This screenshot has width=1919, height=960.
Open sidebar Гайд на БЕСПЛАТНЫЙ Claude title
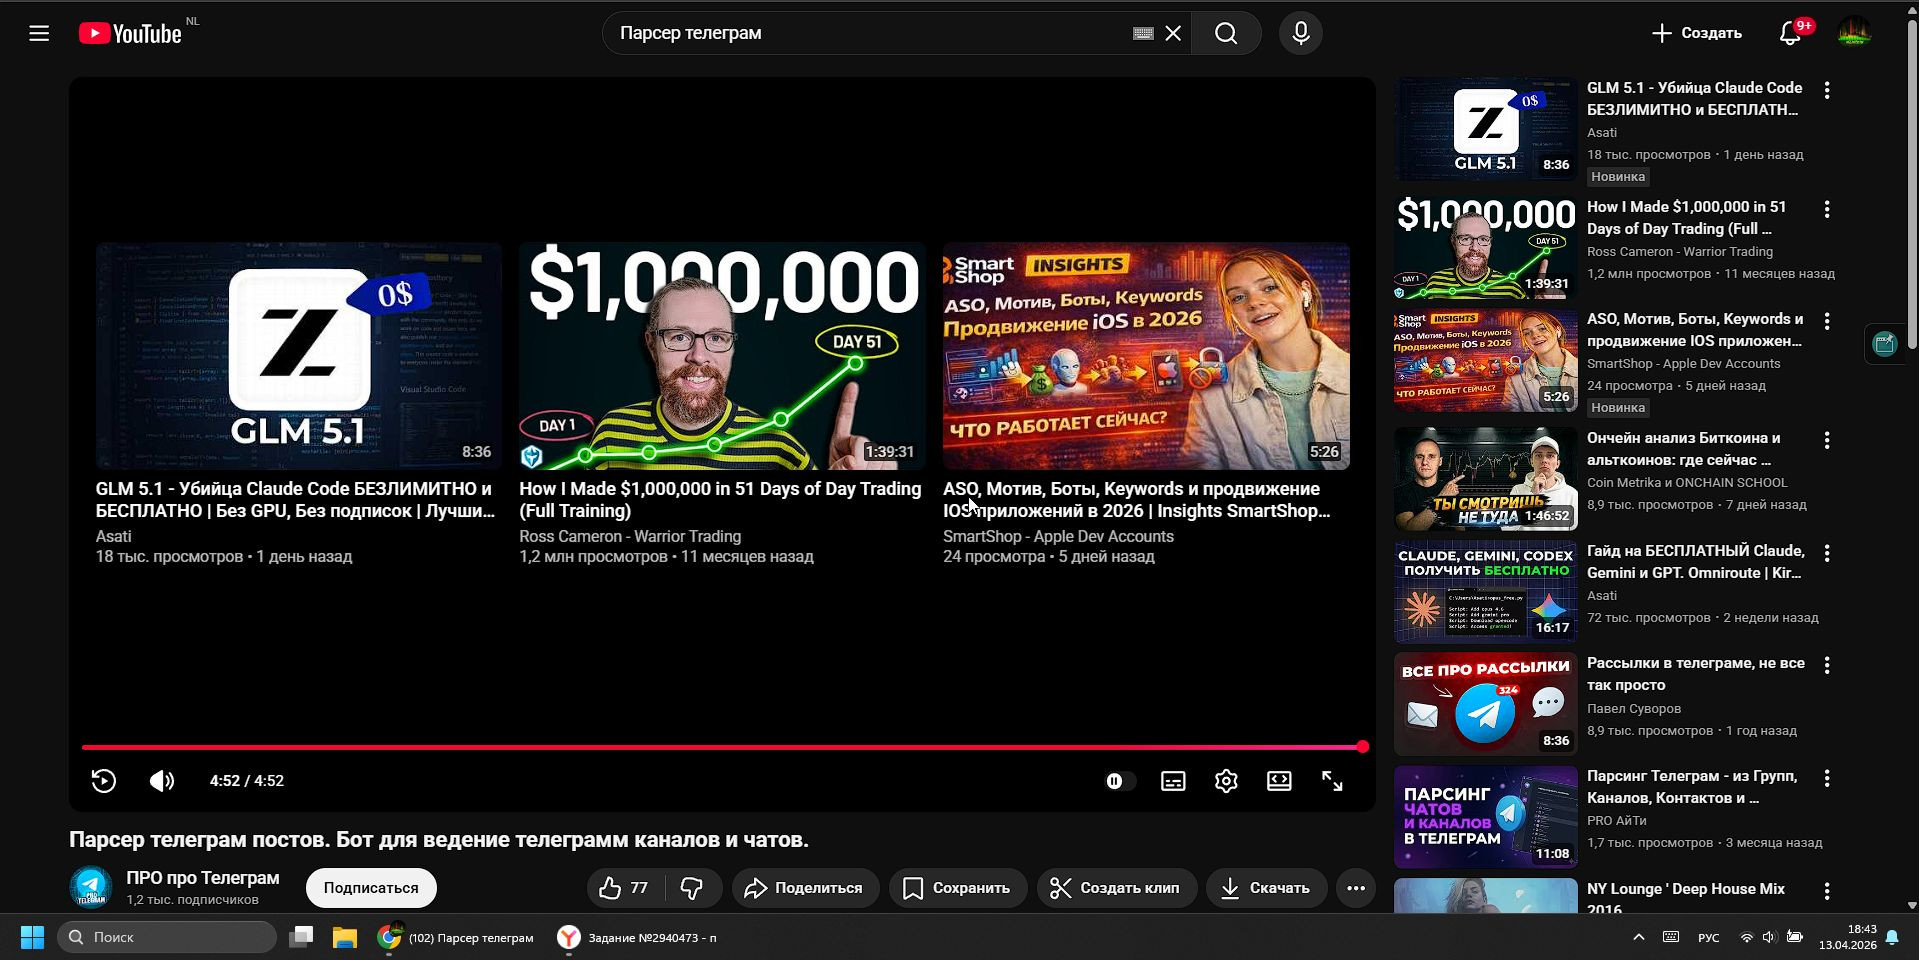(1696, 562)
